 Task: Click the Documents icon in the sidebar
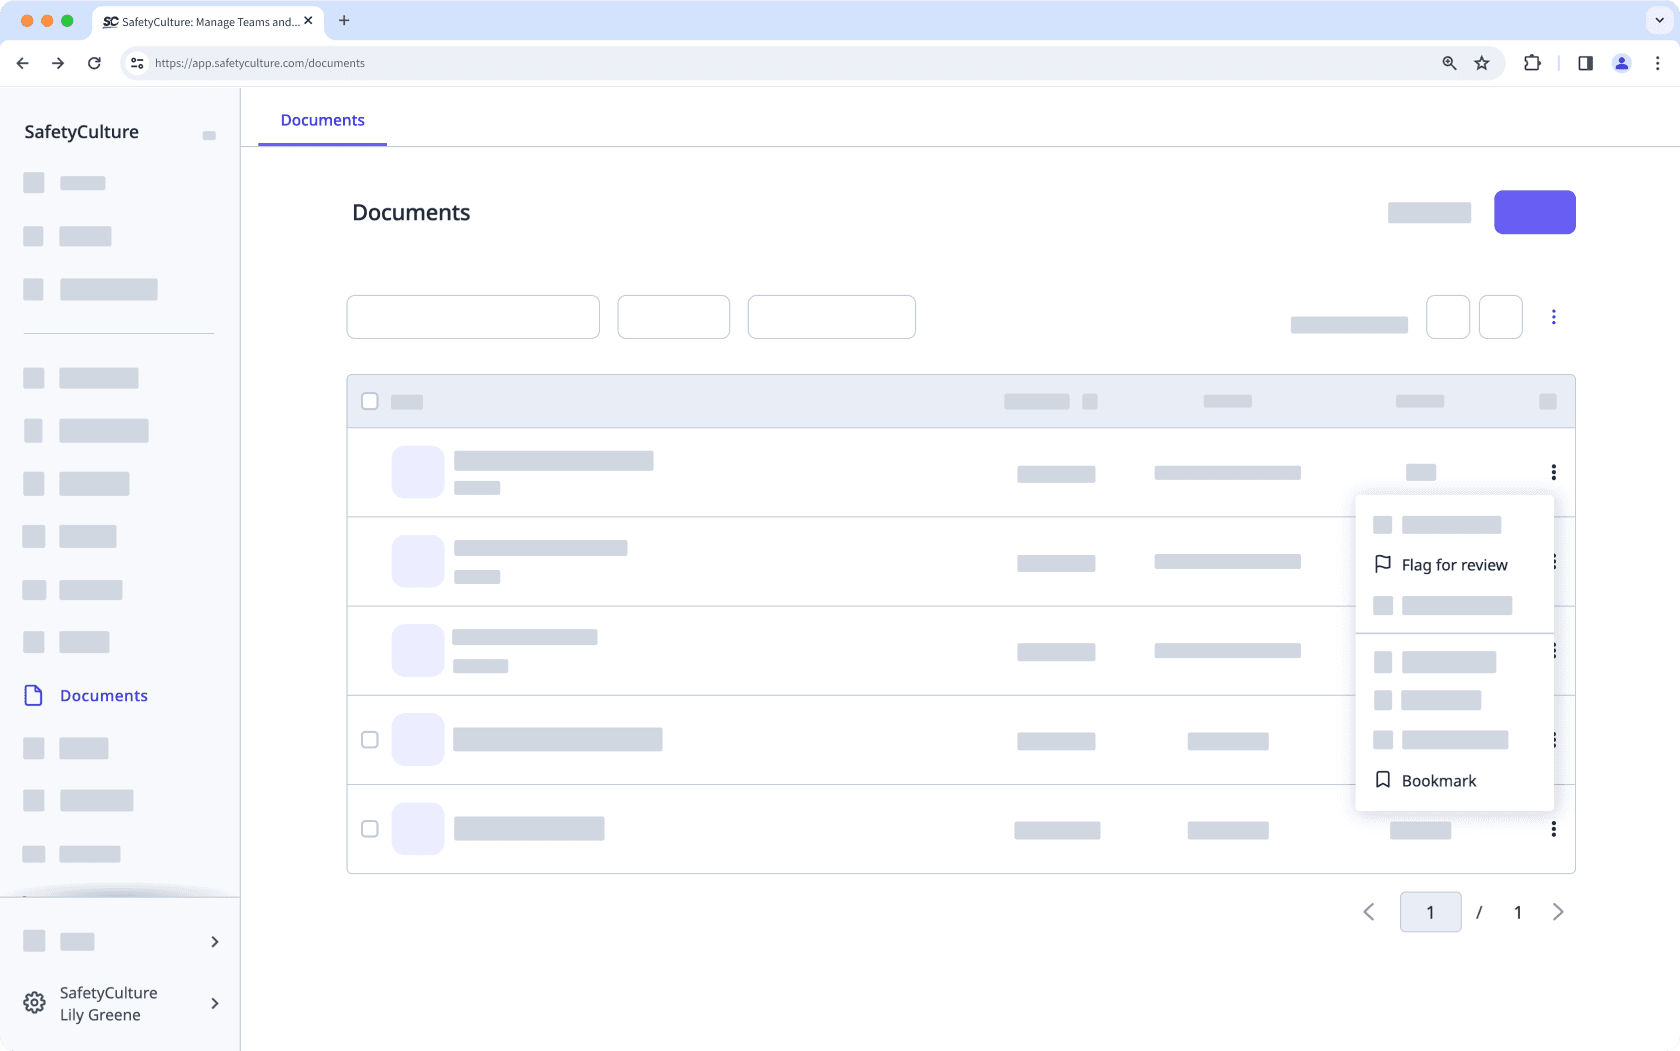(x=33, y=696)
